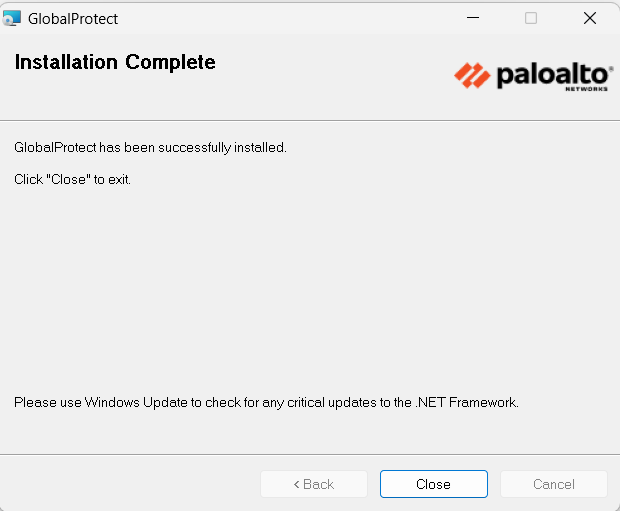The width and height of the screenshot is (620, 511).
Task: Click the blank middle area of dialog
Action: click(x=310, y=290)
